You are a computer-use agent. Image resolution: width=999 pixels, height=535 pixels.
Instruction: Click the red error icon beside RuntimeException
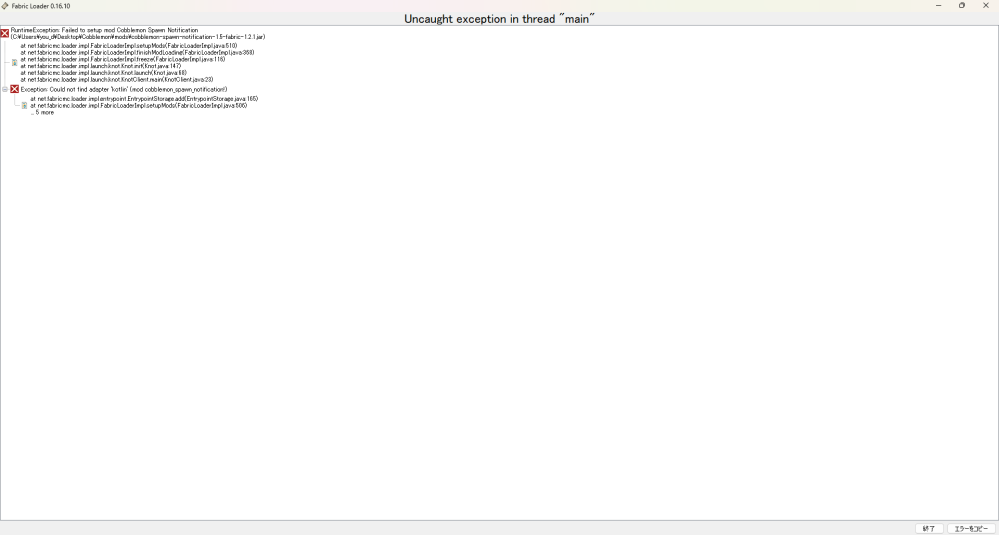pyautogui.click(x=4, y=33)
